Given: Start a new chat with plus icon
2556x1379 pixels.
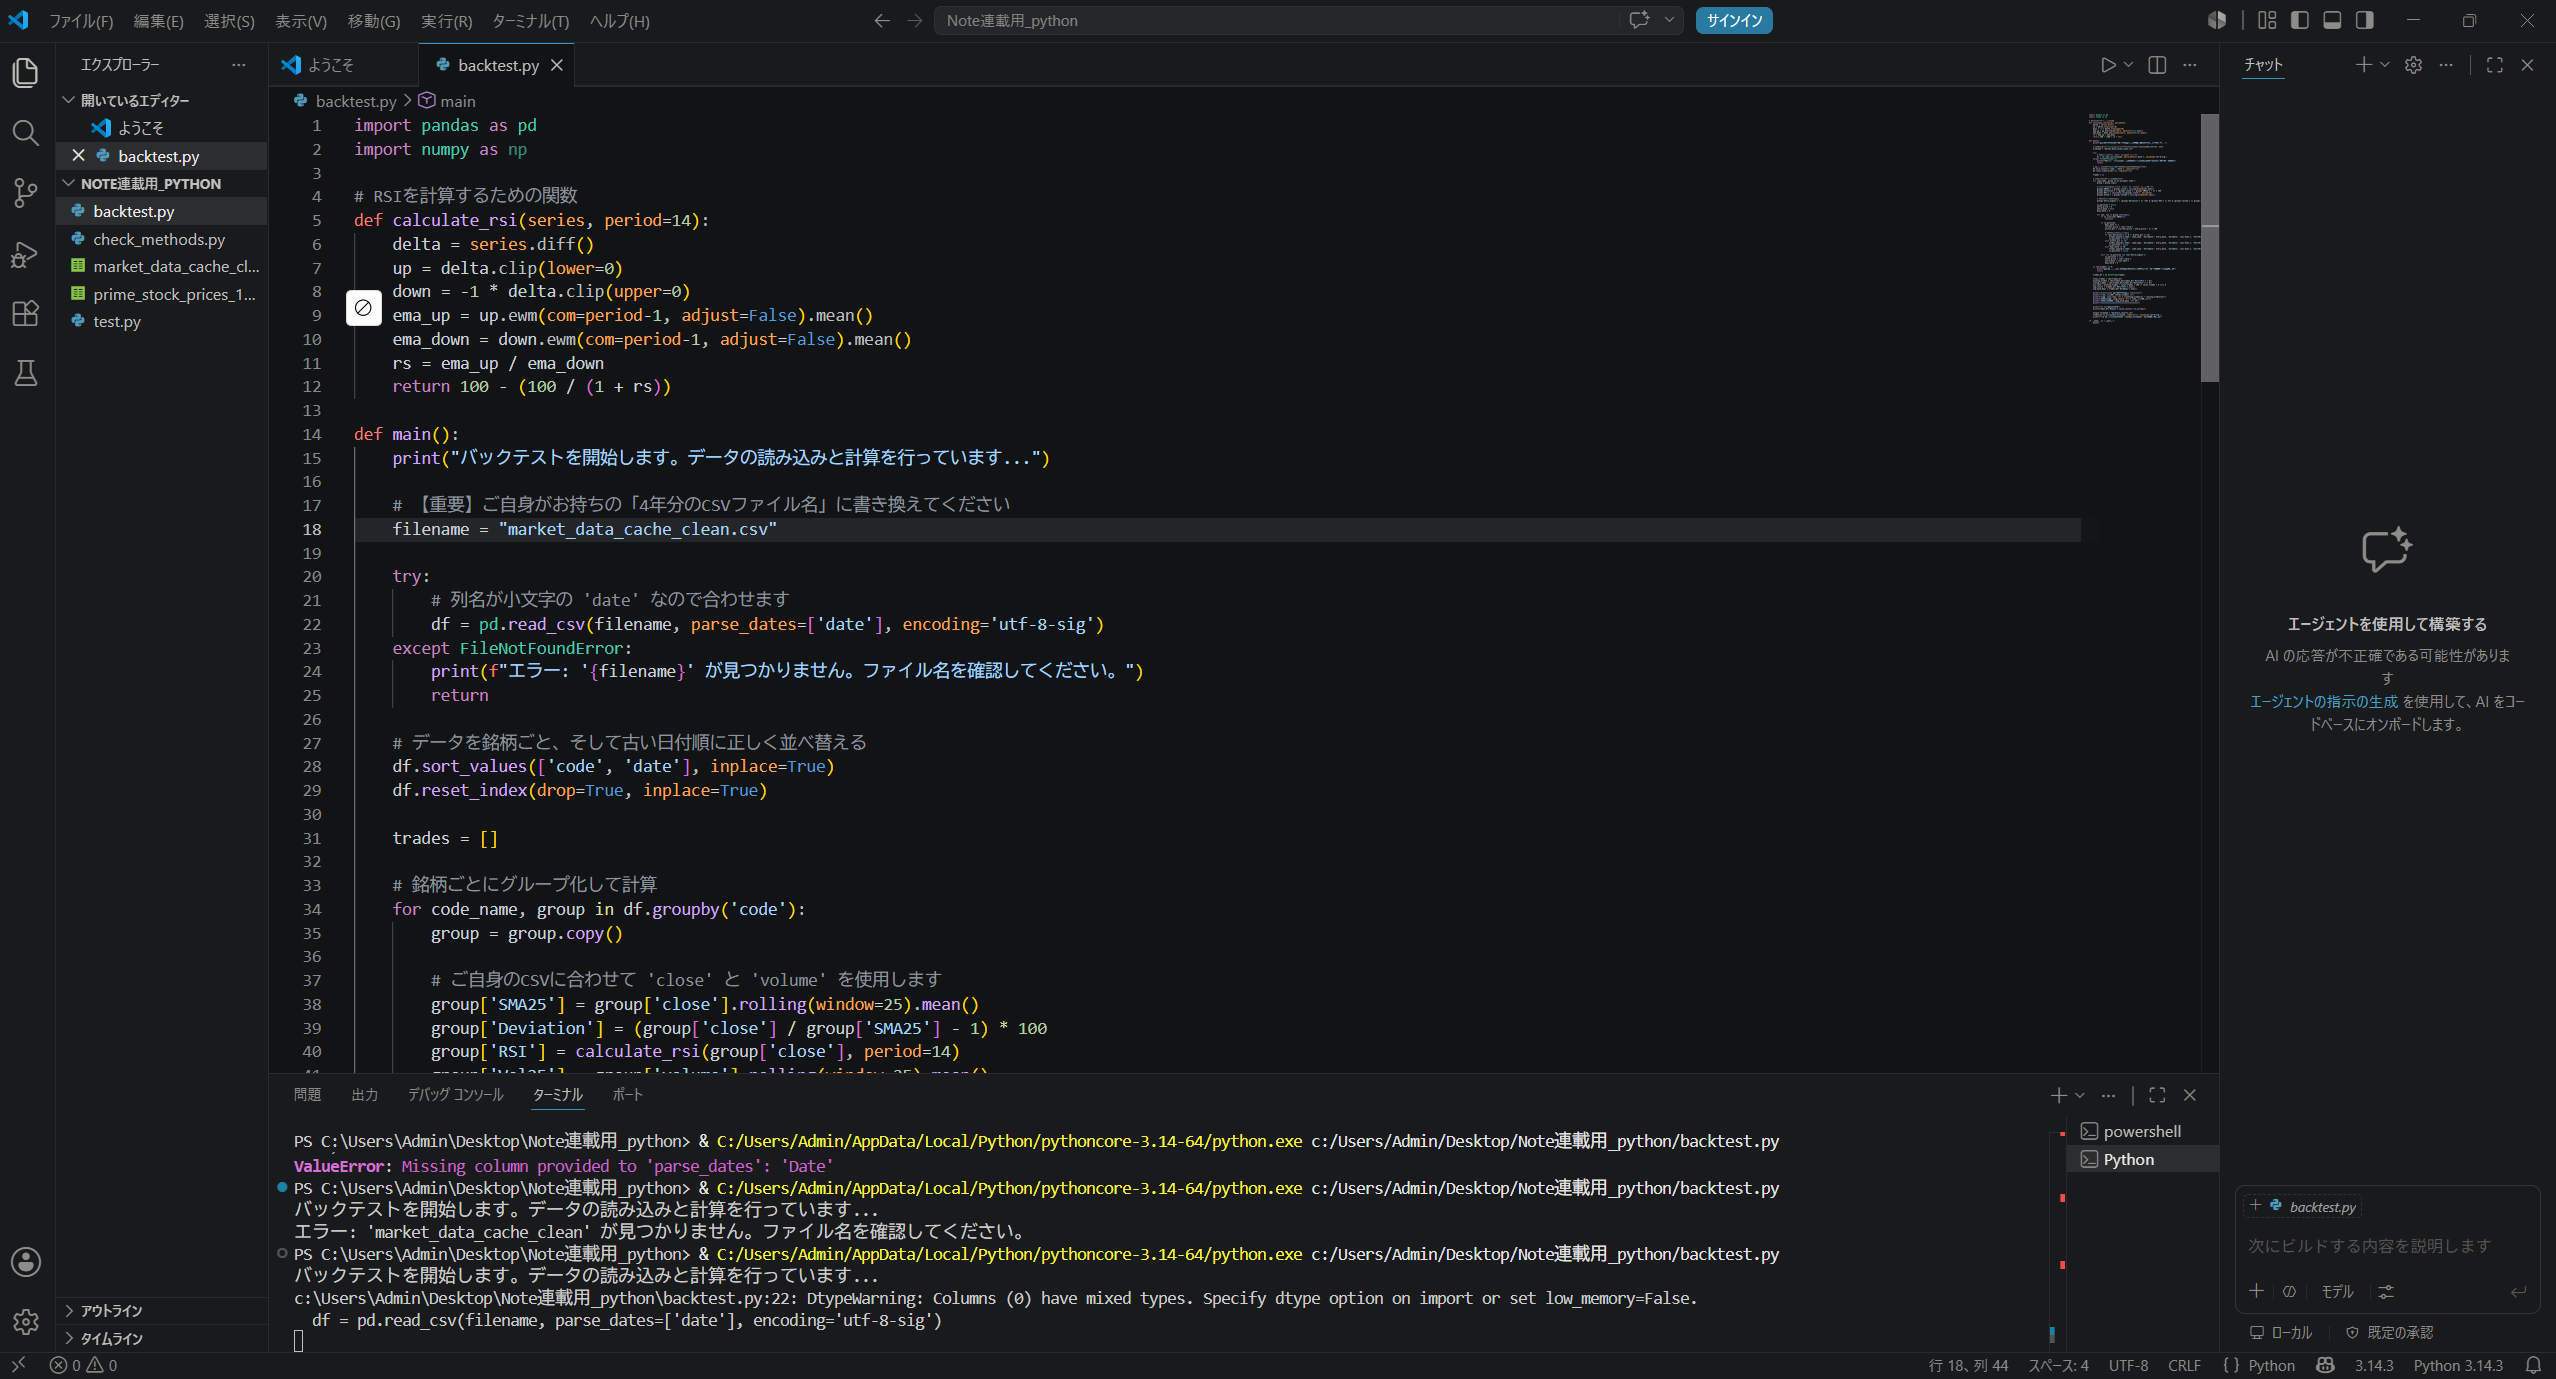Looking at the screenshot, I should click(x=2363, y=65).
